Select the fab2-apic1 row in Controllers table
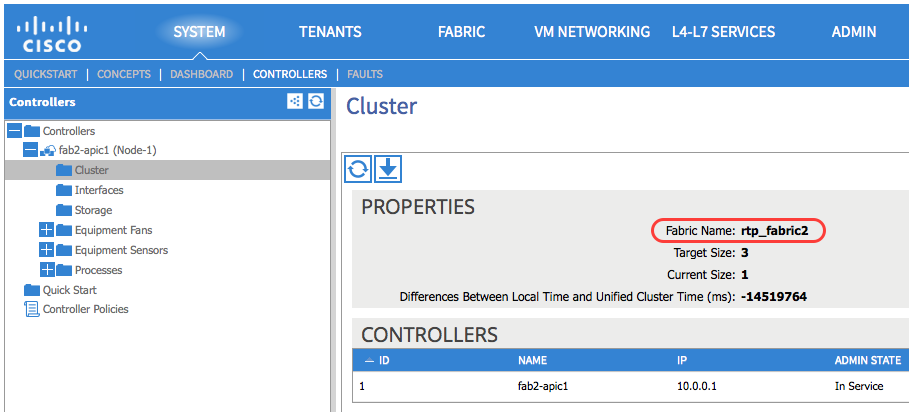The width and height of the screenshot is (909, 412). pyautogui.click(x=631, y=386)
